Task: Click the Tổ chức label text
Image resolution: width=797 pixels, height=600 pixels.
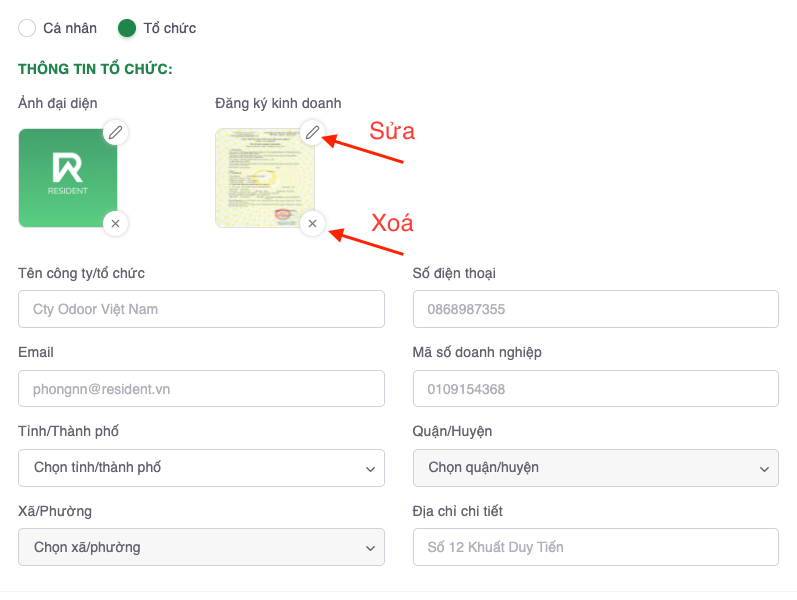Action: [x=170, y=28]
